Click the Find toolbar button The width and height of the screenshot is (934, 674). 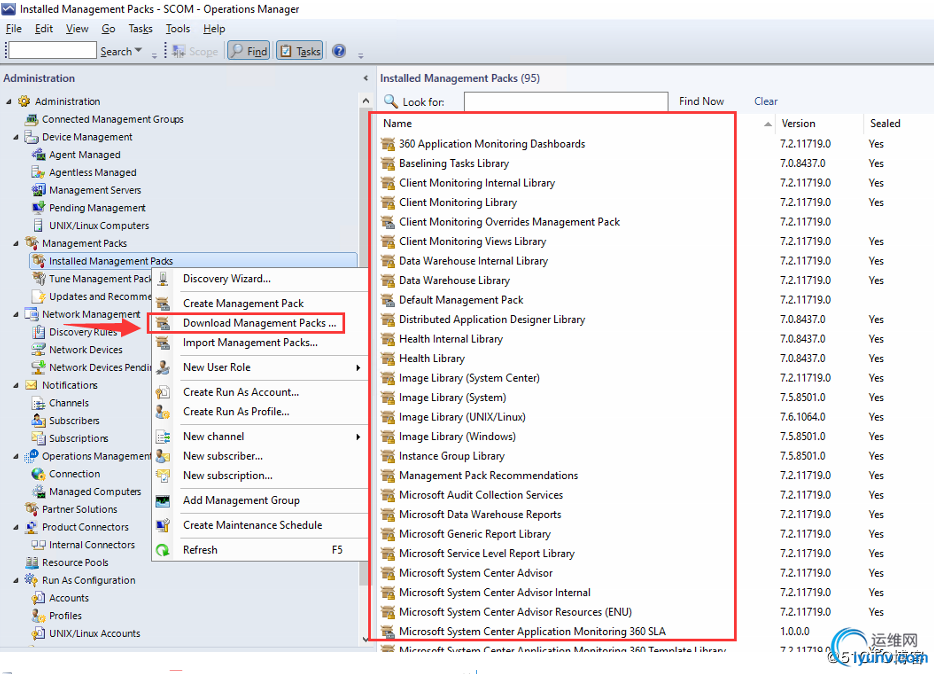coord(249,51)
